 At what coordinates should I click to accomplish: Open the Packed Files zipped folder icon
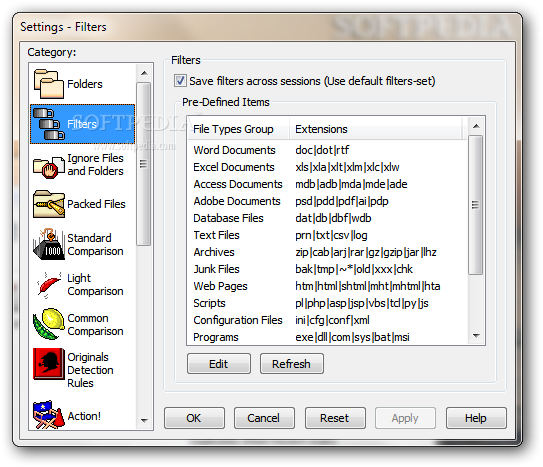tap(48, 204)
